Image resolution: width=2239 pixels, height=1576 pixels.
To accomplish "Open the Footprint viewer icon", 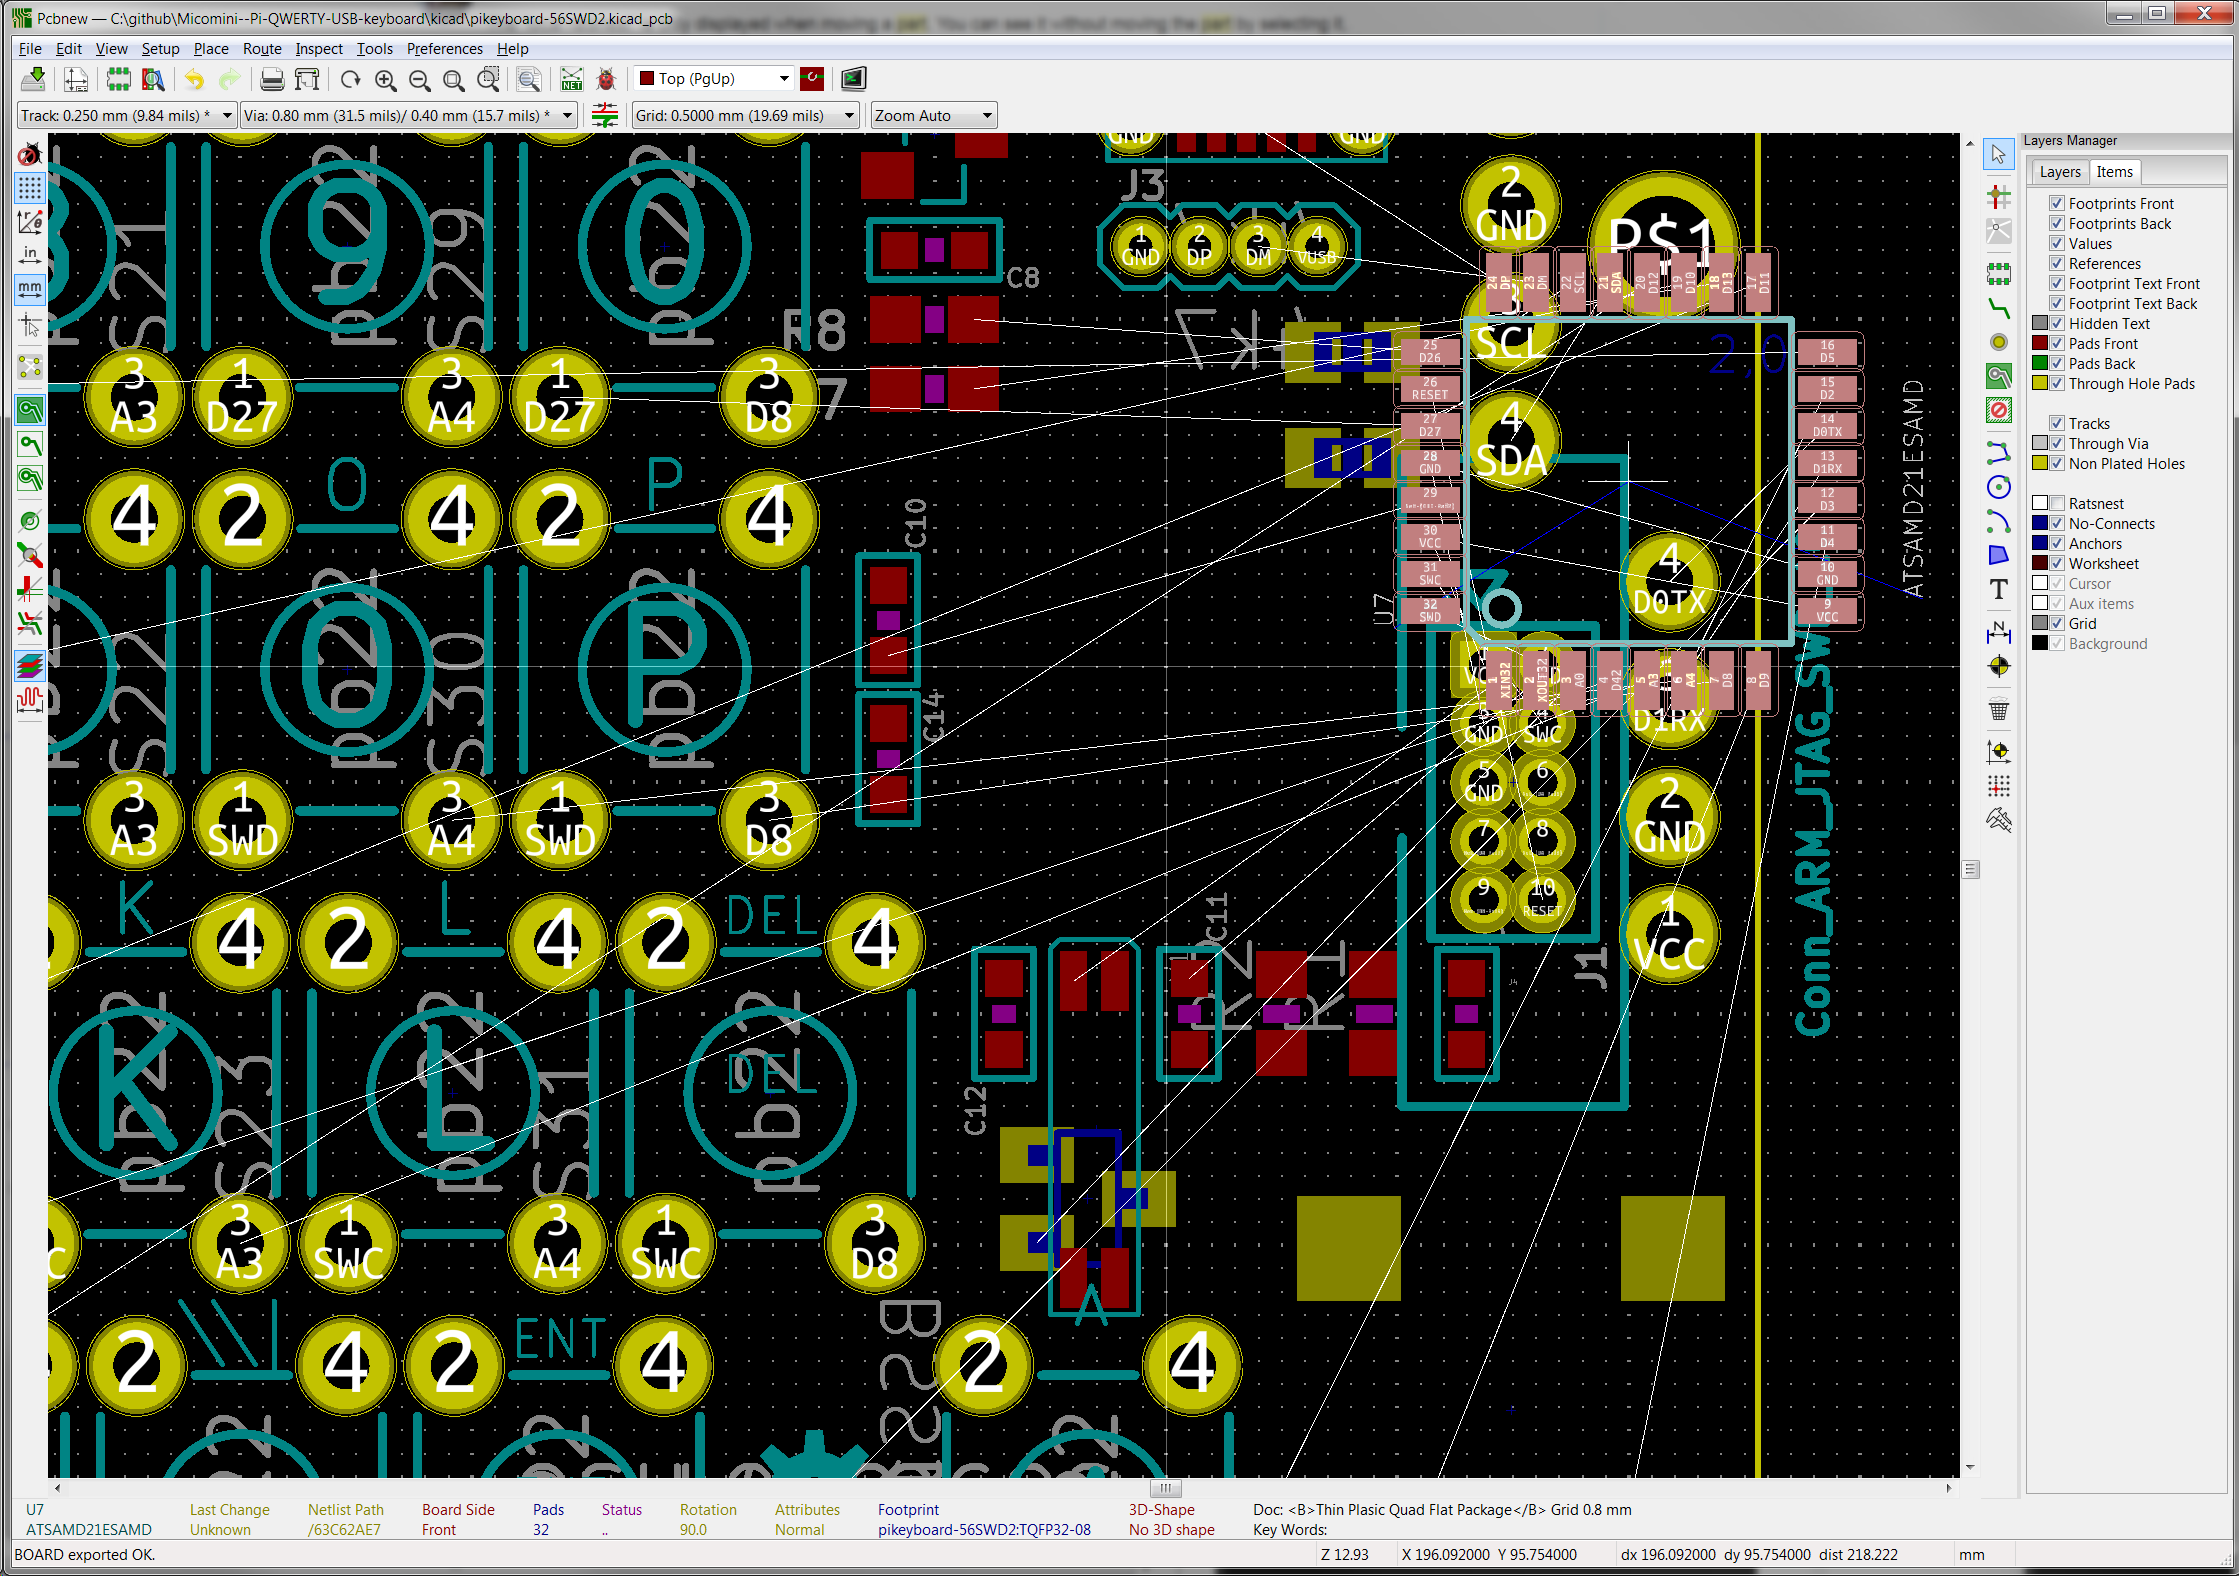I will 153,79.
